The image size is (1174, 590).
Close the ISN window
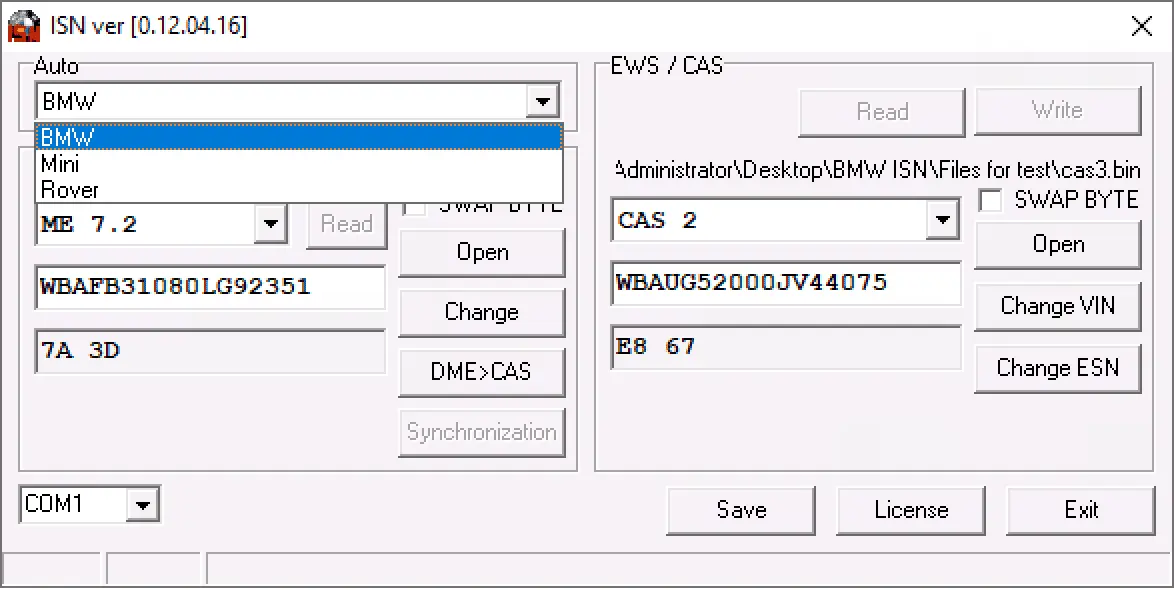point(1142,27)
